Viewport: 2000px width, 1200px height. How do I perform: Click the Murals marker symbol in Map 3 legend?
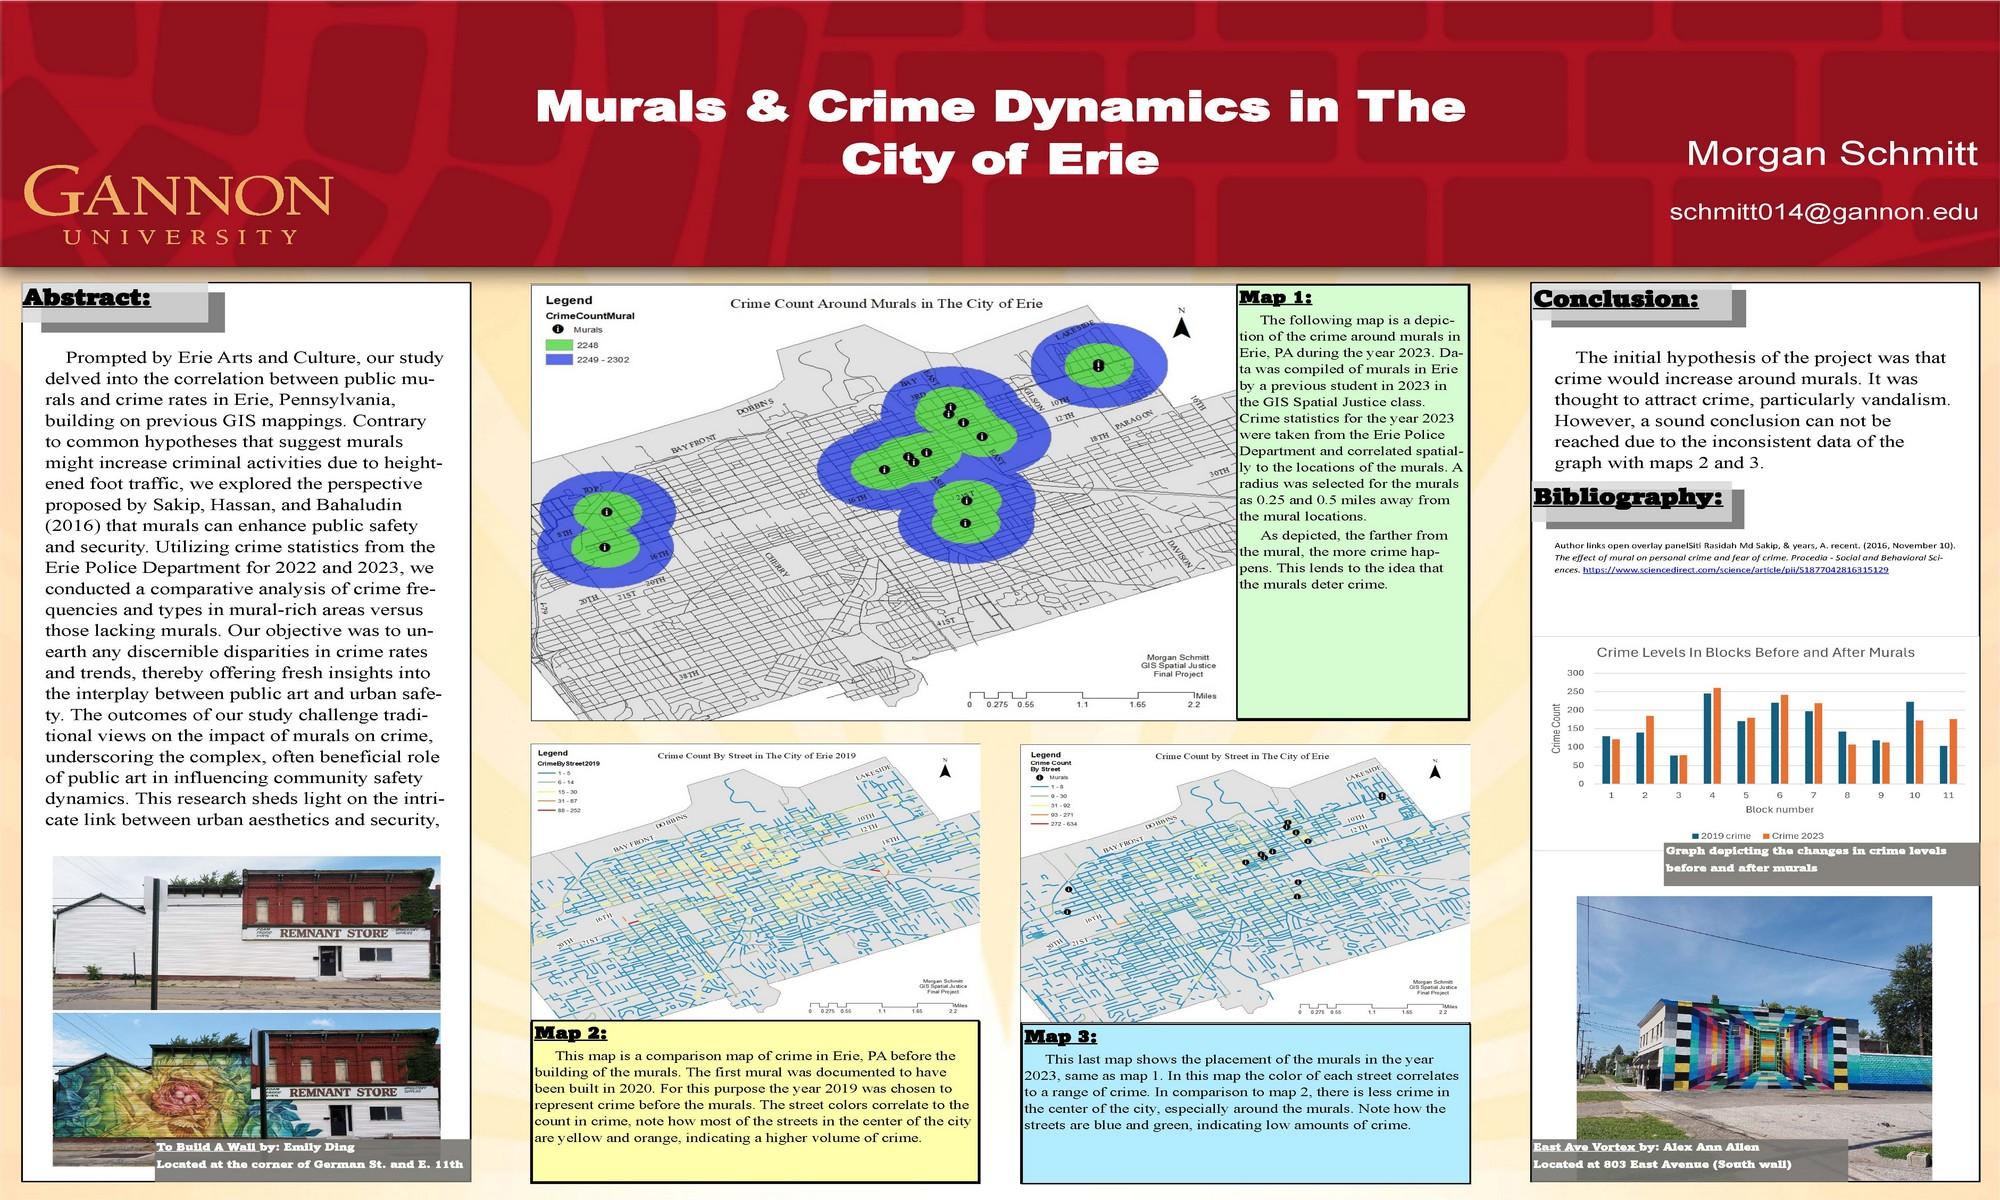click(x=1040, y=777)
